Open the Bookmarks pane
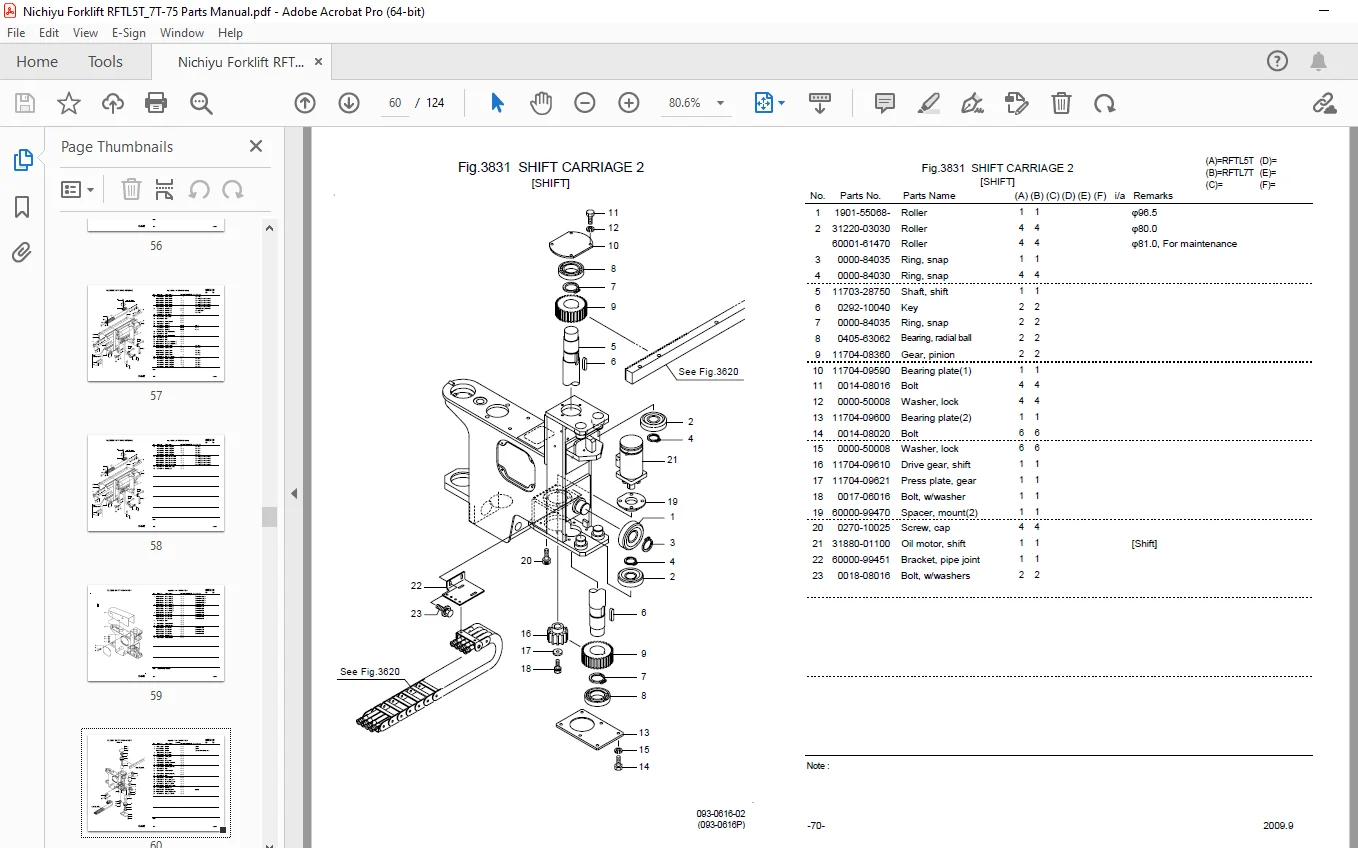This screenshot has height=848, width=1358. click(x=22, y=207)
